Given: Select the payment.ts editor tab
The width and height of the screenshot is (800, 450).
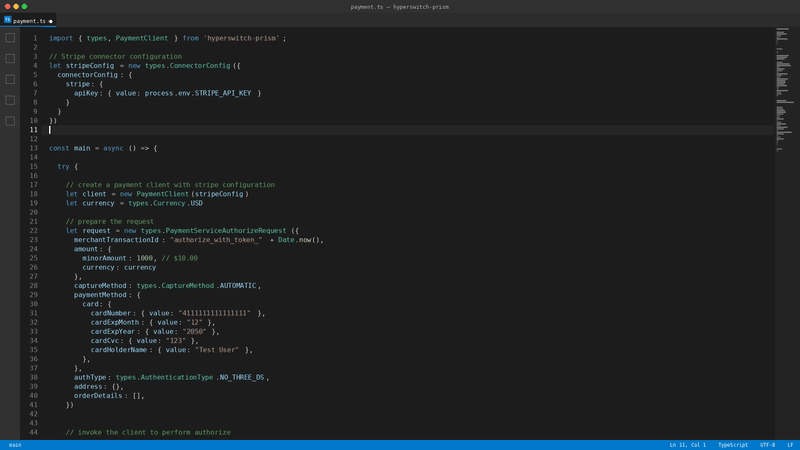Looking at the screenshot, I should (x=29, y=21).
